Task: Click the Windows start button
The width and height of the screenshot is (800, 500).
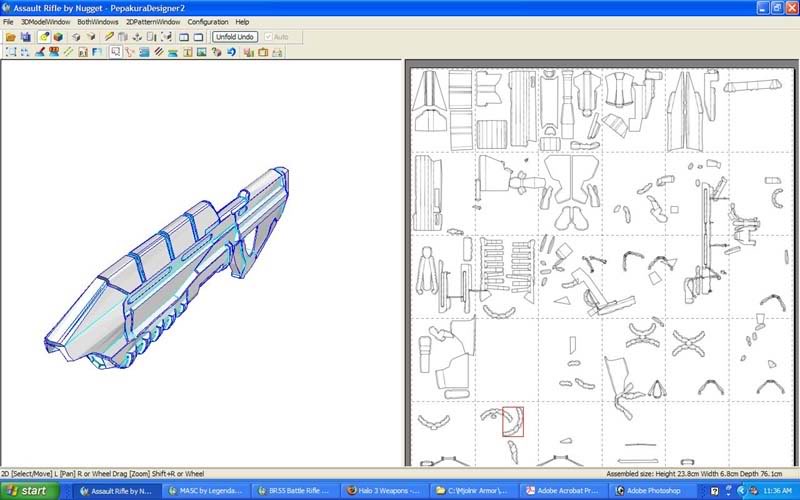Action: (30, 491)
